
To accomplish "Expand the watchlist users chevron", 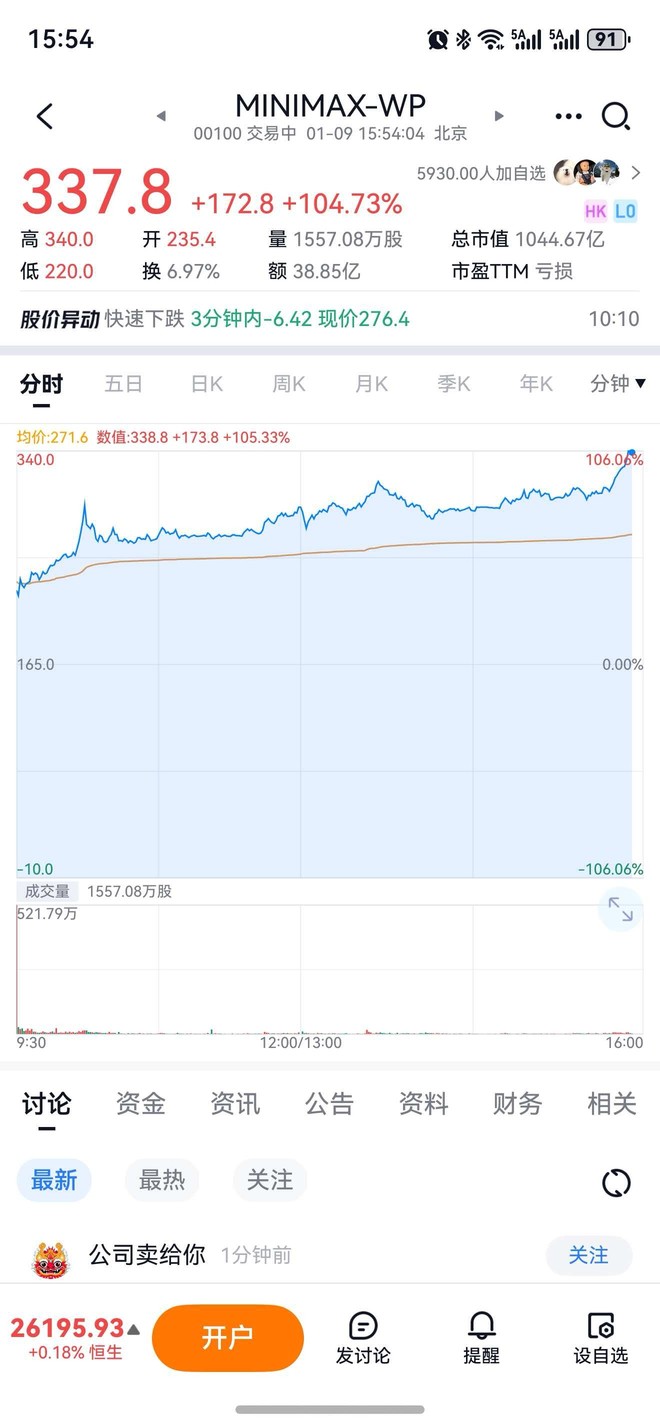I will [636, 172].
